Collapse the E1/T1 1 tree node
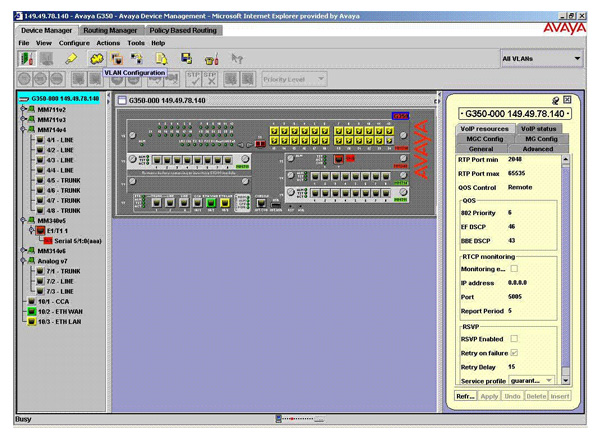The height and width of the screenshot is (440, 600). (32, 230)
